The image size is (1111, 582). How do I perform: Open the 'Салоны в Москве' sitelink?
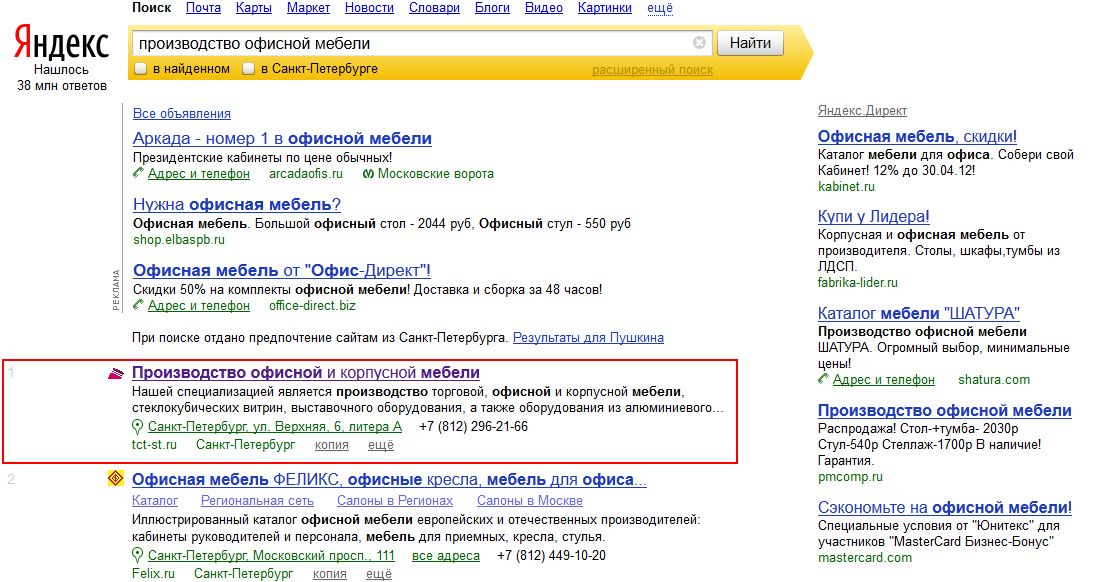click(x=529, y=500)
